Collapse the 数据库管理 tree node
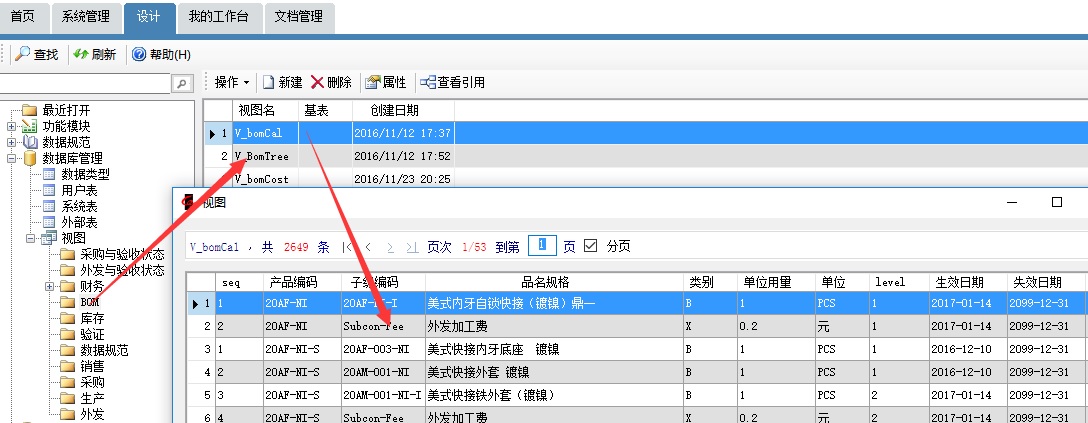Screen dimensions: 1088x423 pos(12,158)
